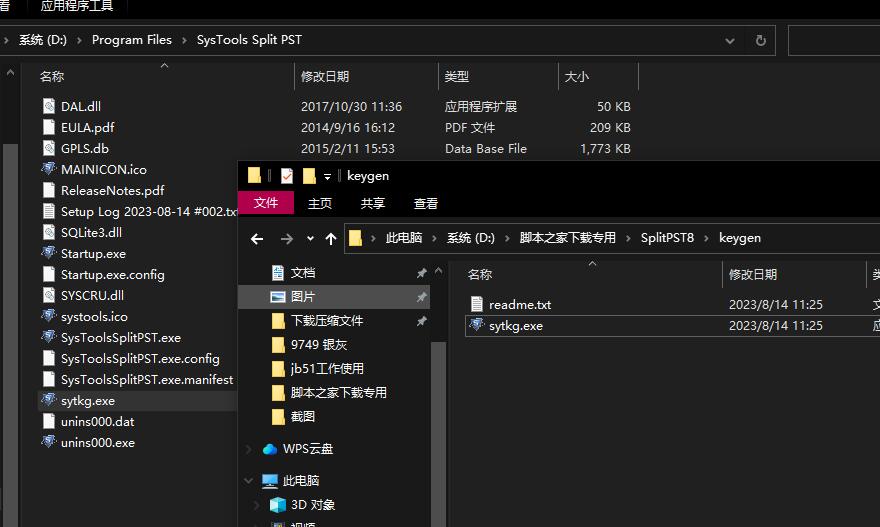Click the sytkg.exe icon in SysTools Split PST folder
This screenshot has height=527, width=880.
(x=49, y=400)
